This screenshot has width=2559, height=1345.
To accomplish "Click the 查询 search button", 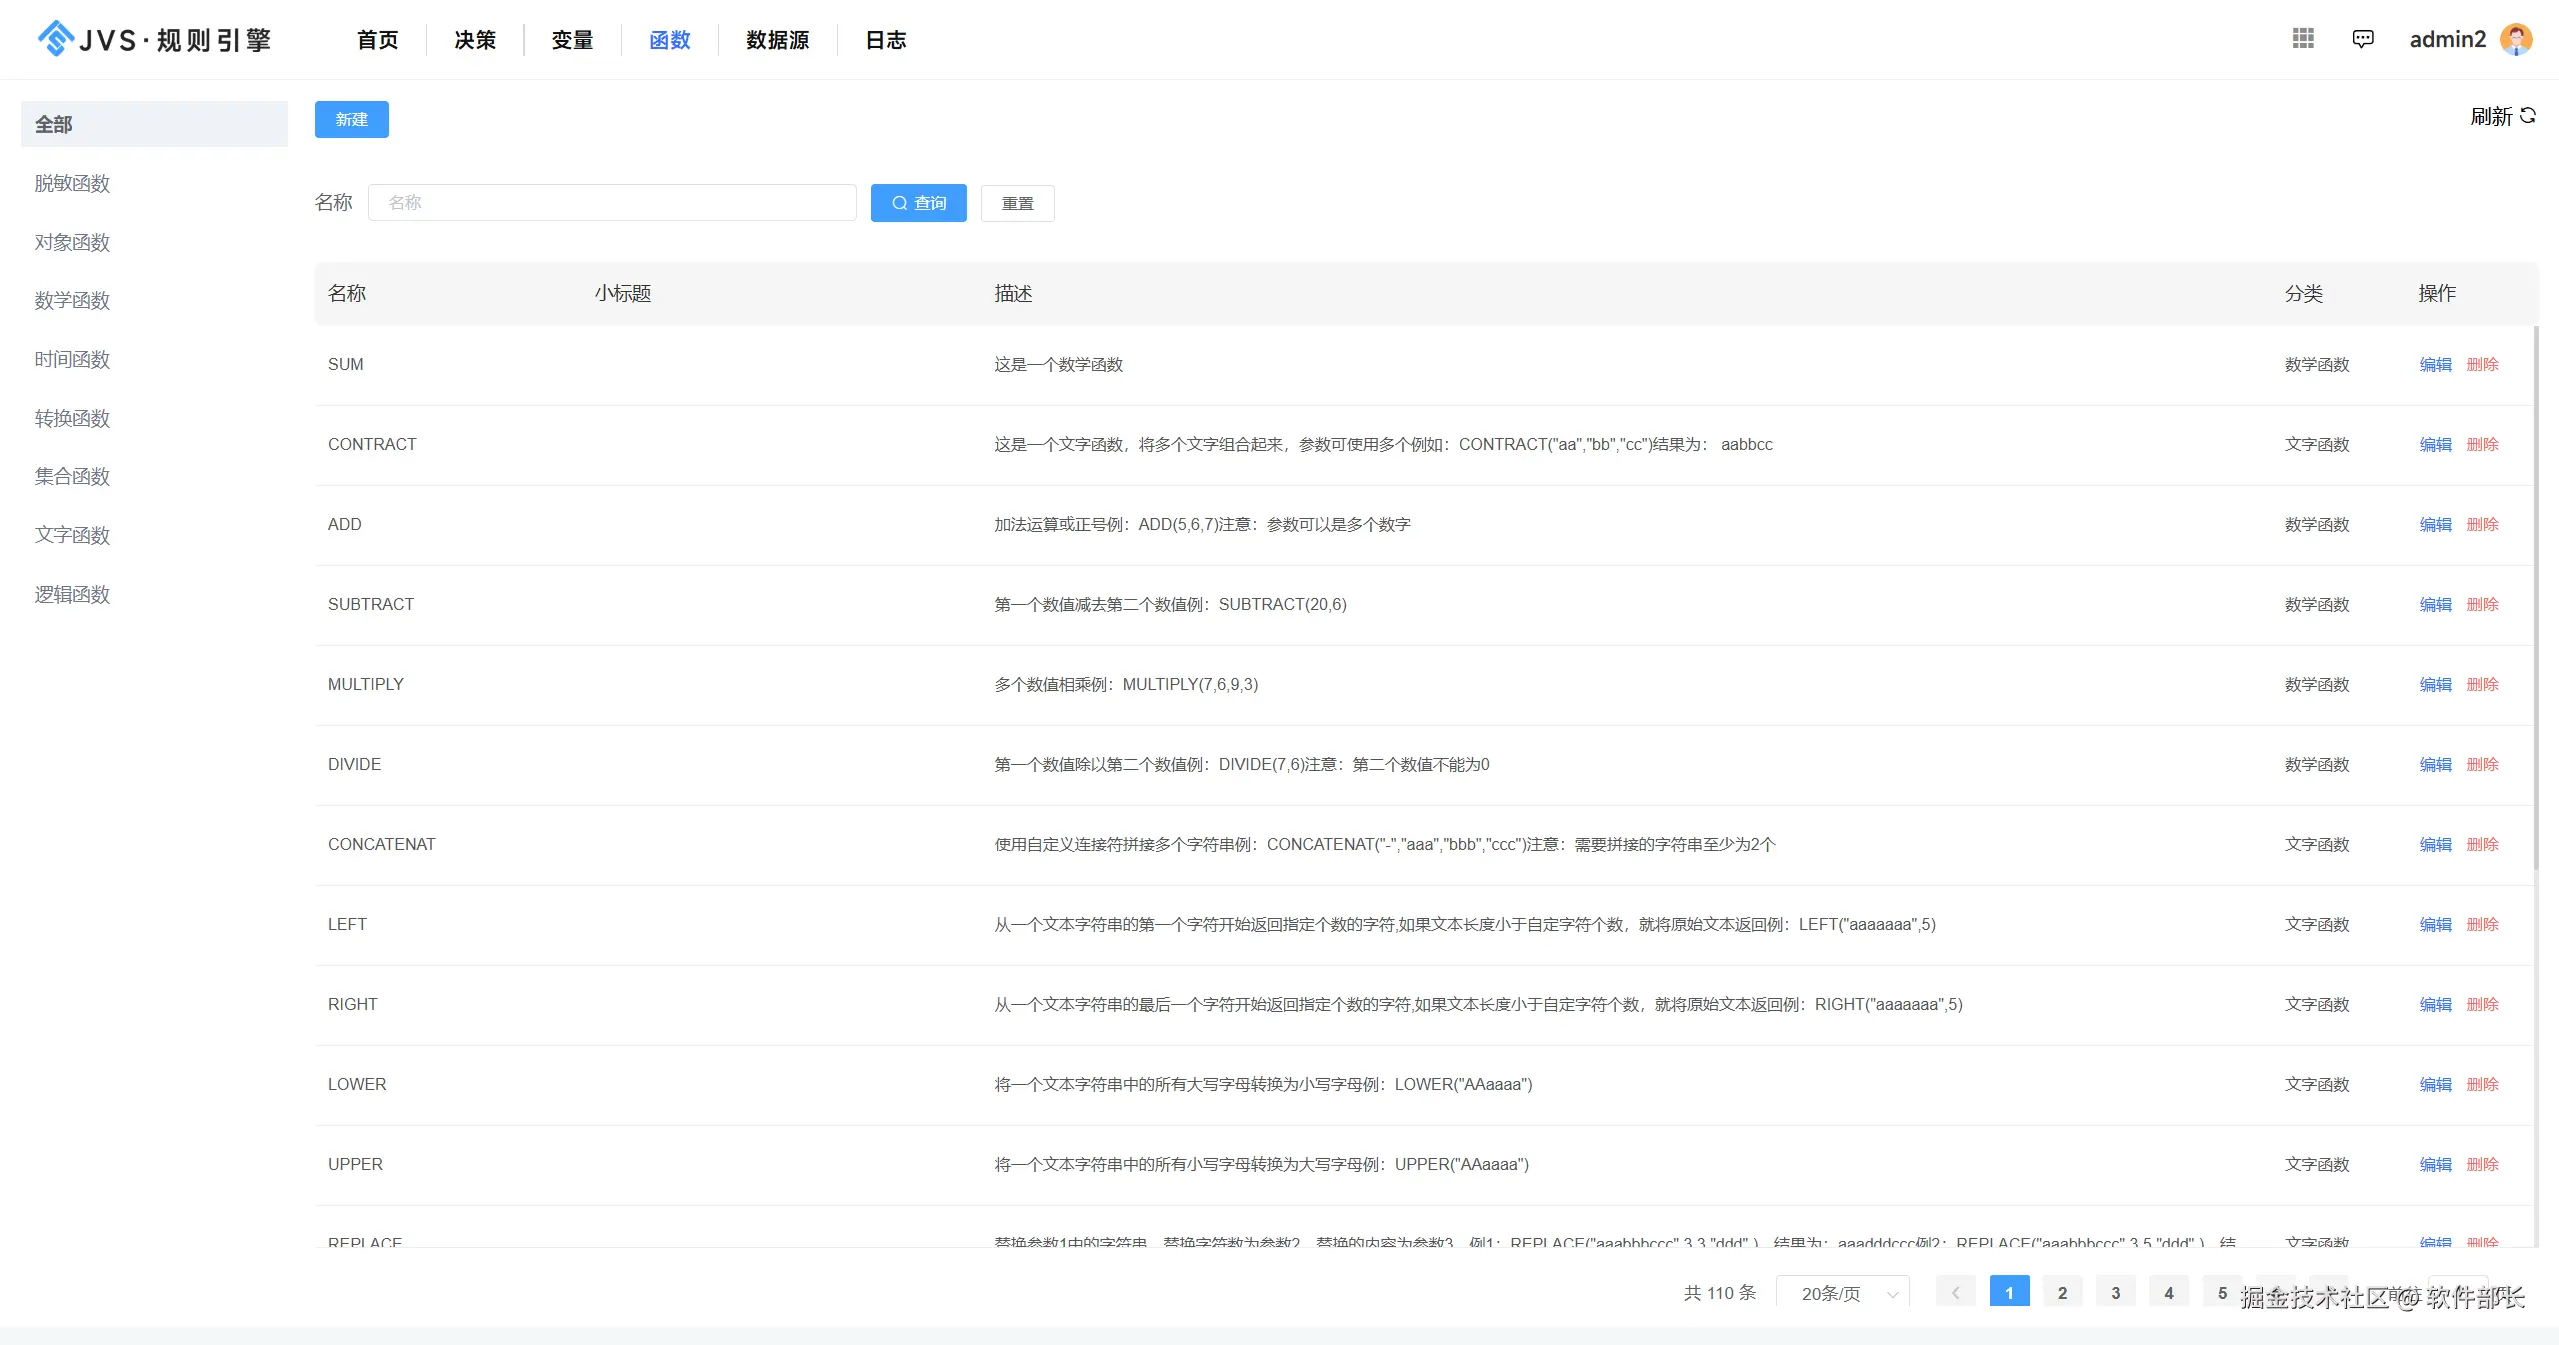I will point(918,203).
